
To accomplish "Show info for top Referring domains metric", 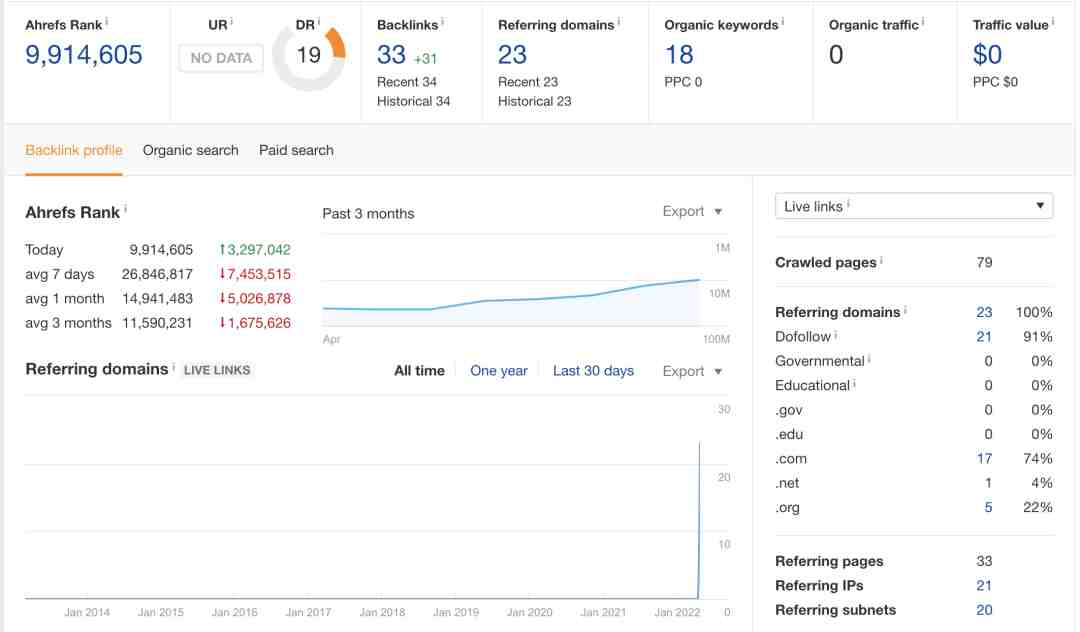I will tap(619, 22).
